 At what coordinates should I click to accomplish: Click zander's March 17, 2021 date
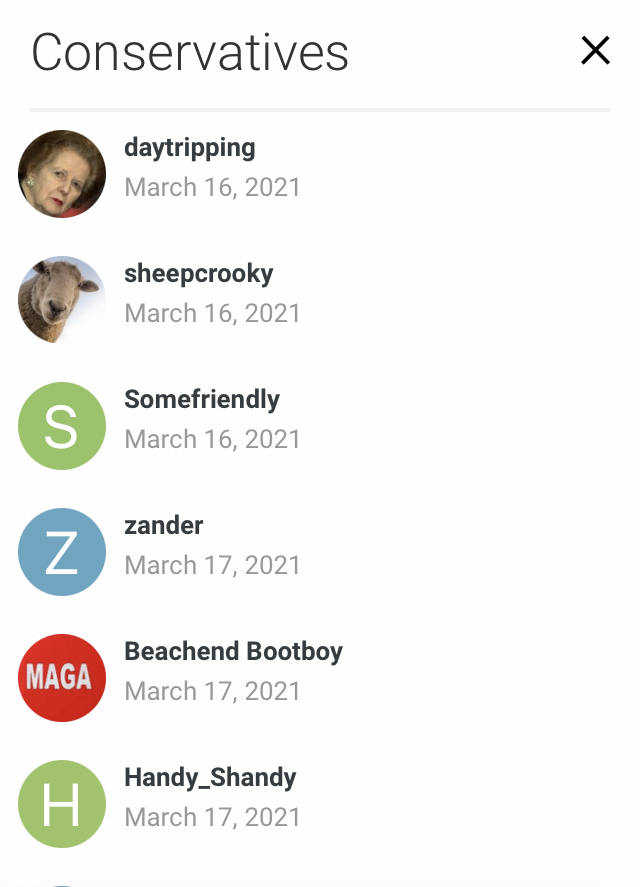point(212,565)
